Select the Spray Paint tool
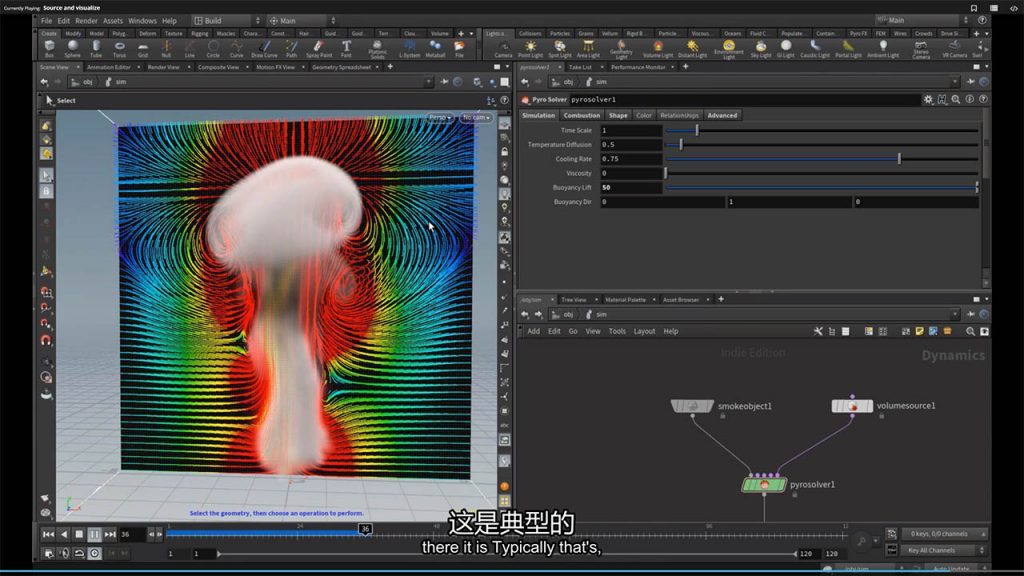Viewport: 1024px width, 576px height. (x=319, y=48)
